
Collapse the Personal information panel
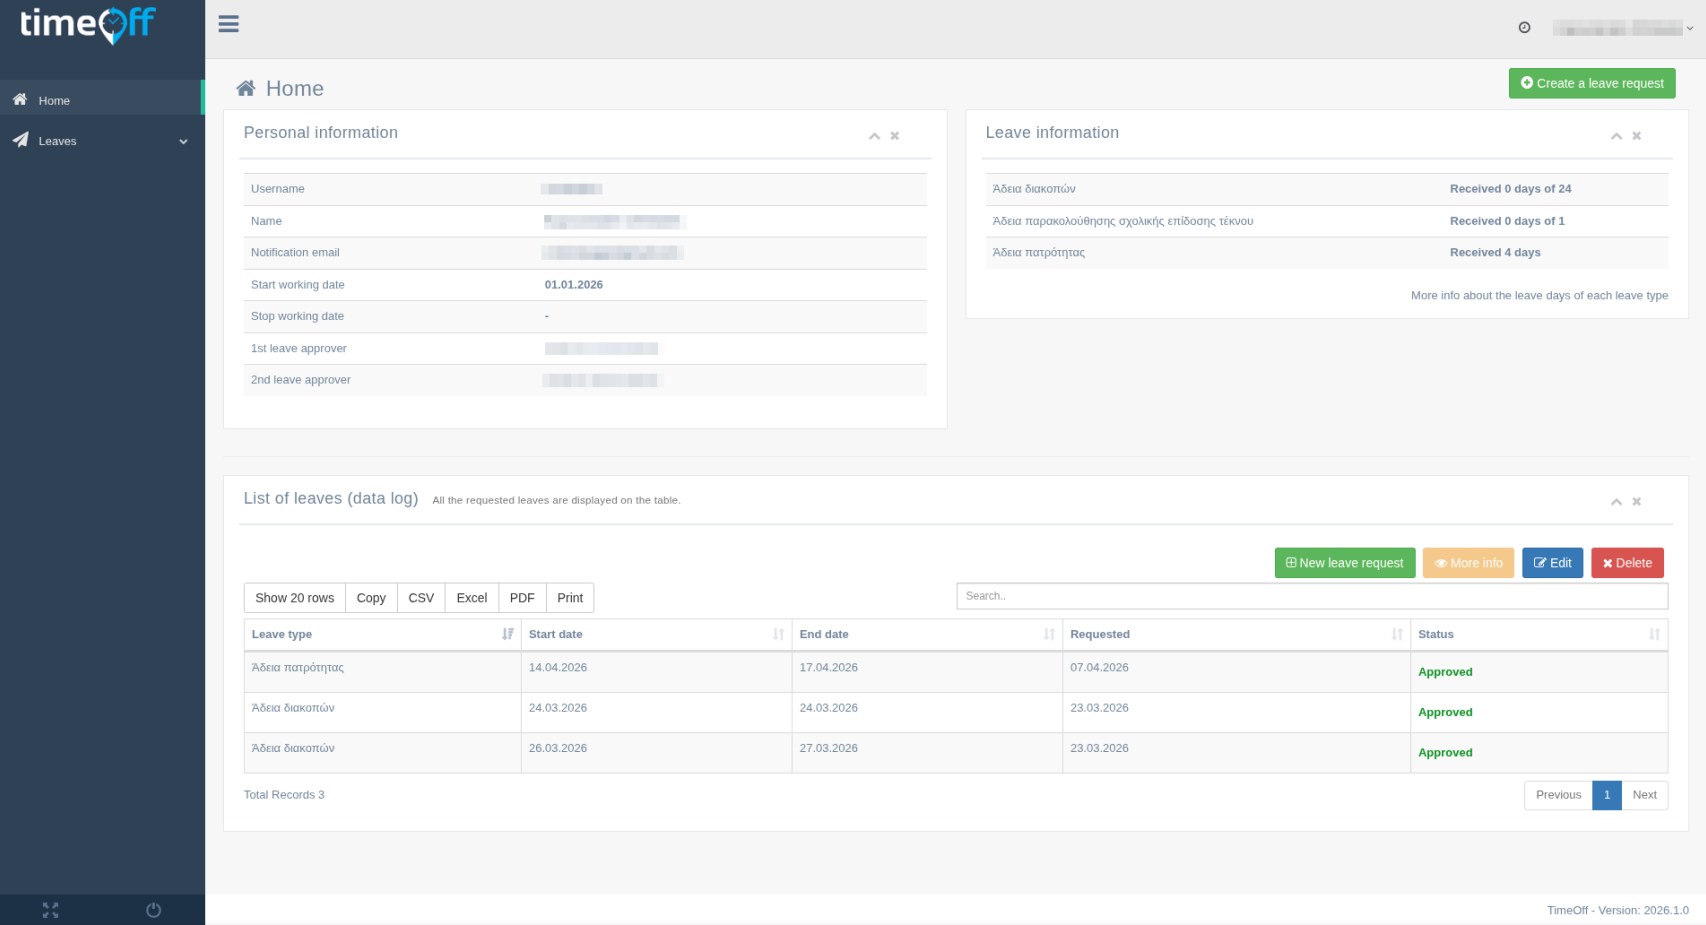[x=874, y=135]
